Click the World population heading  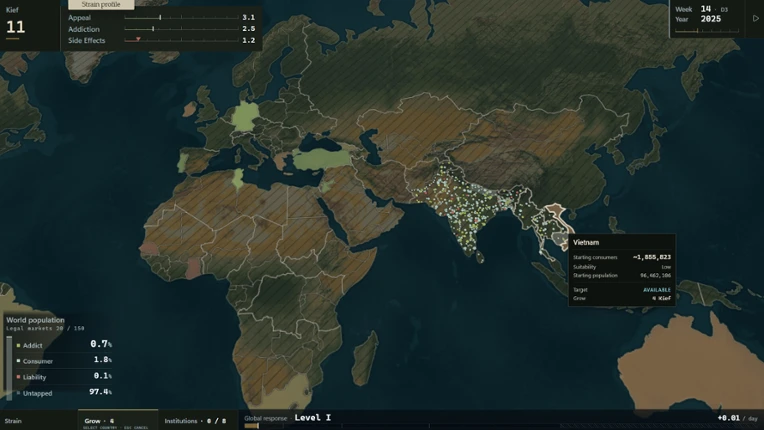[35, 320]
